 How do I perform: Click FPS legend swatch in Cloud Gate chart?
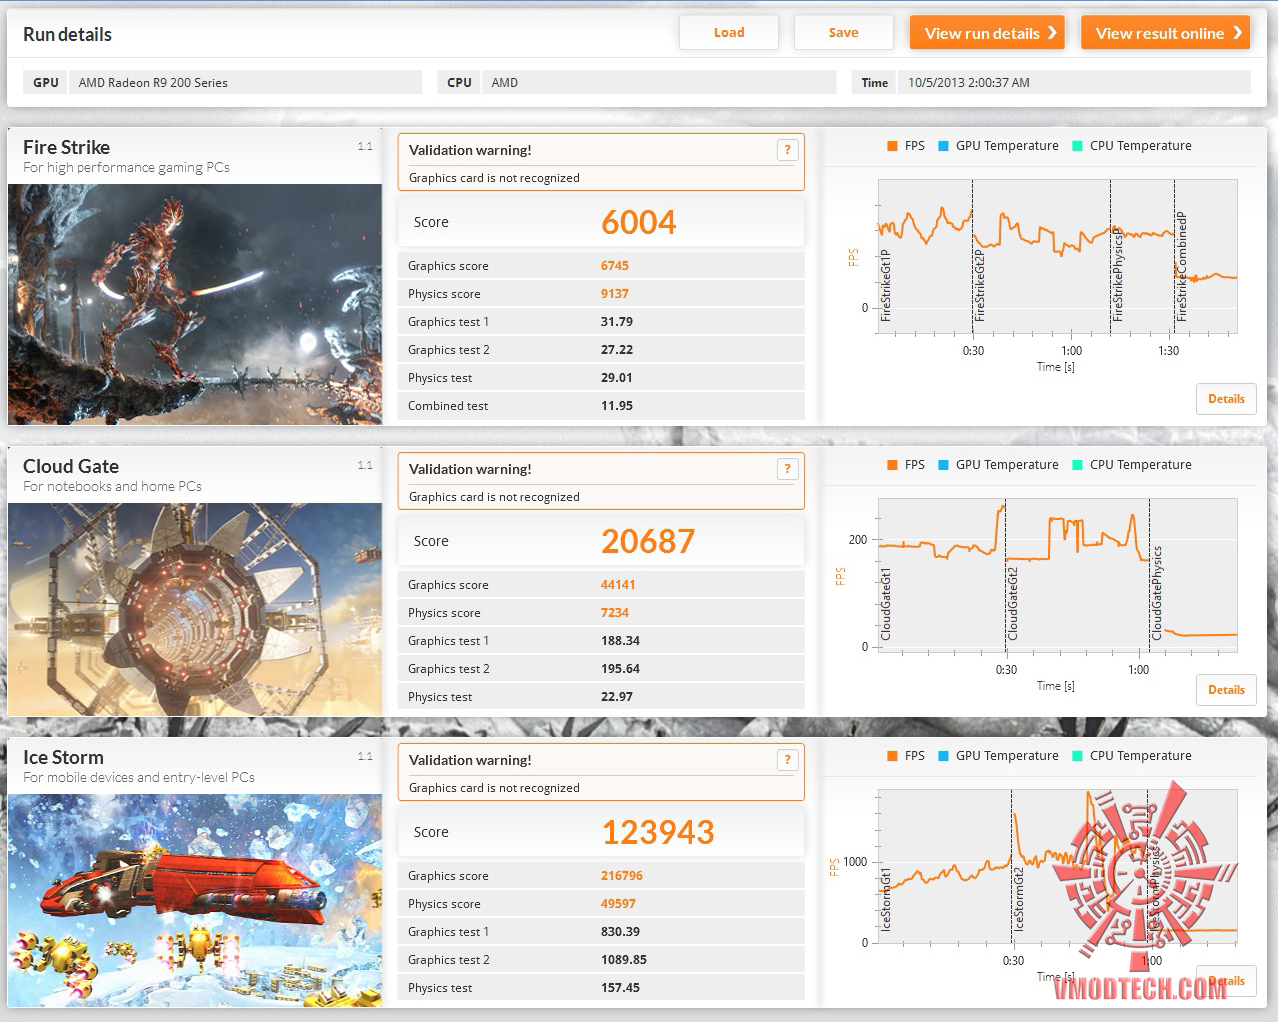pos(892,465)
